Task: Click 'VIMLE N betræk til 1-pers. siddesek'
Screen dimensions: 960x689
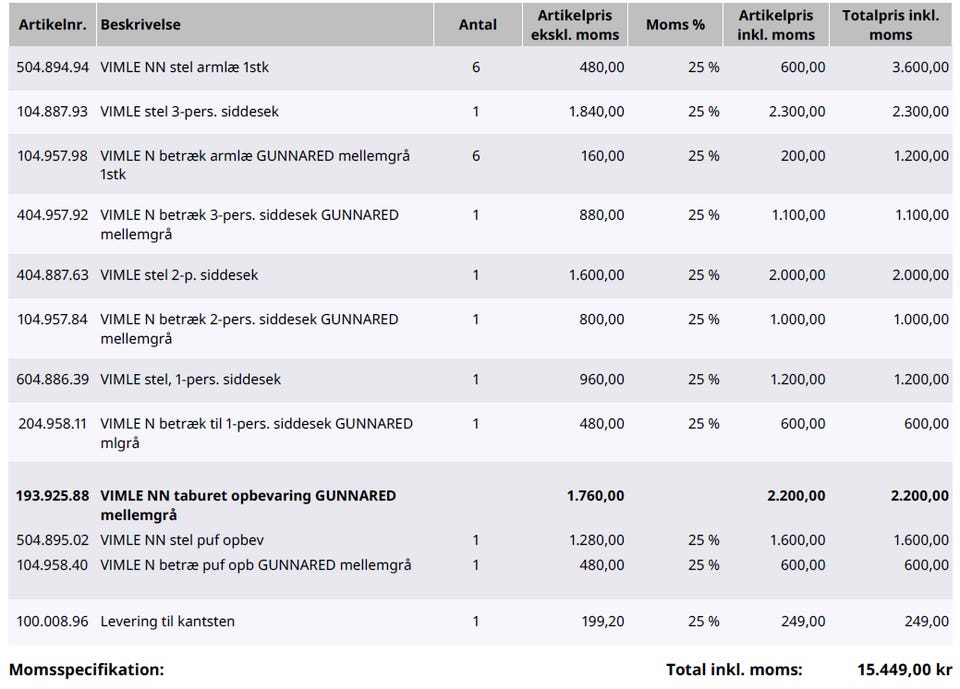Action: 216,424
